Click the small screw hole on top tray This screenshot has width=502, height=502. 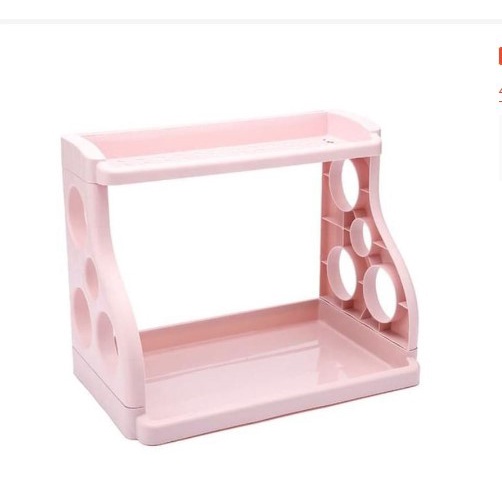click(328, 141)
